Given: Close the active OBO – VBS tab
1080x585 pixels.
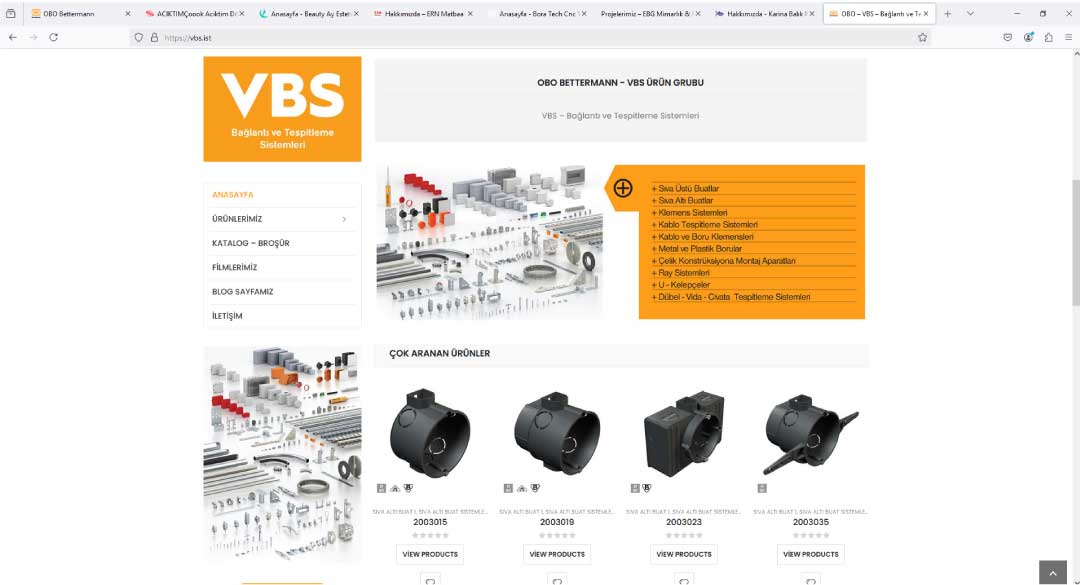Looking at the screenshot, I should (926, 14).
